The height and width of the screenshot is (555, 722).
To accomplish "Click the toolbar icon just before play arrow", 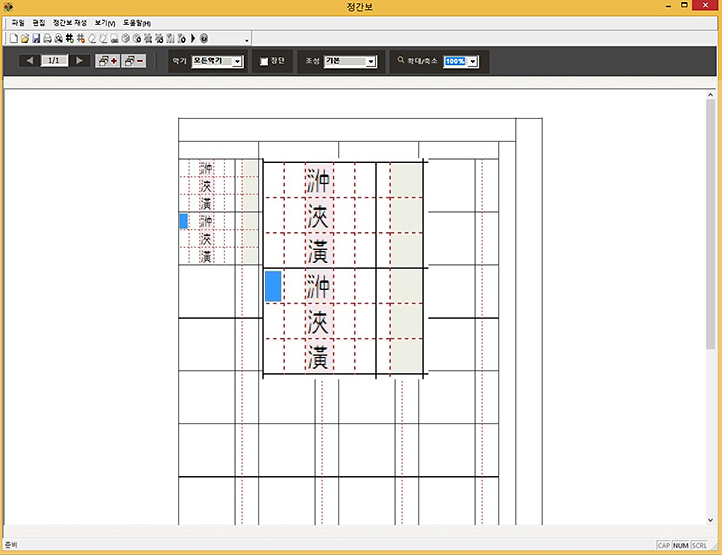I will [181, 38].
